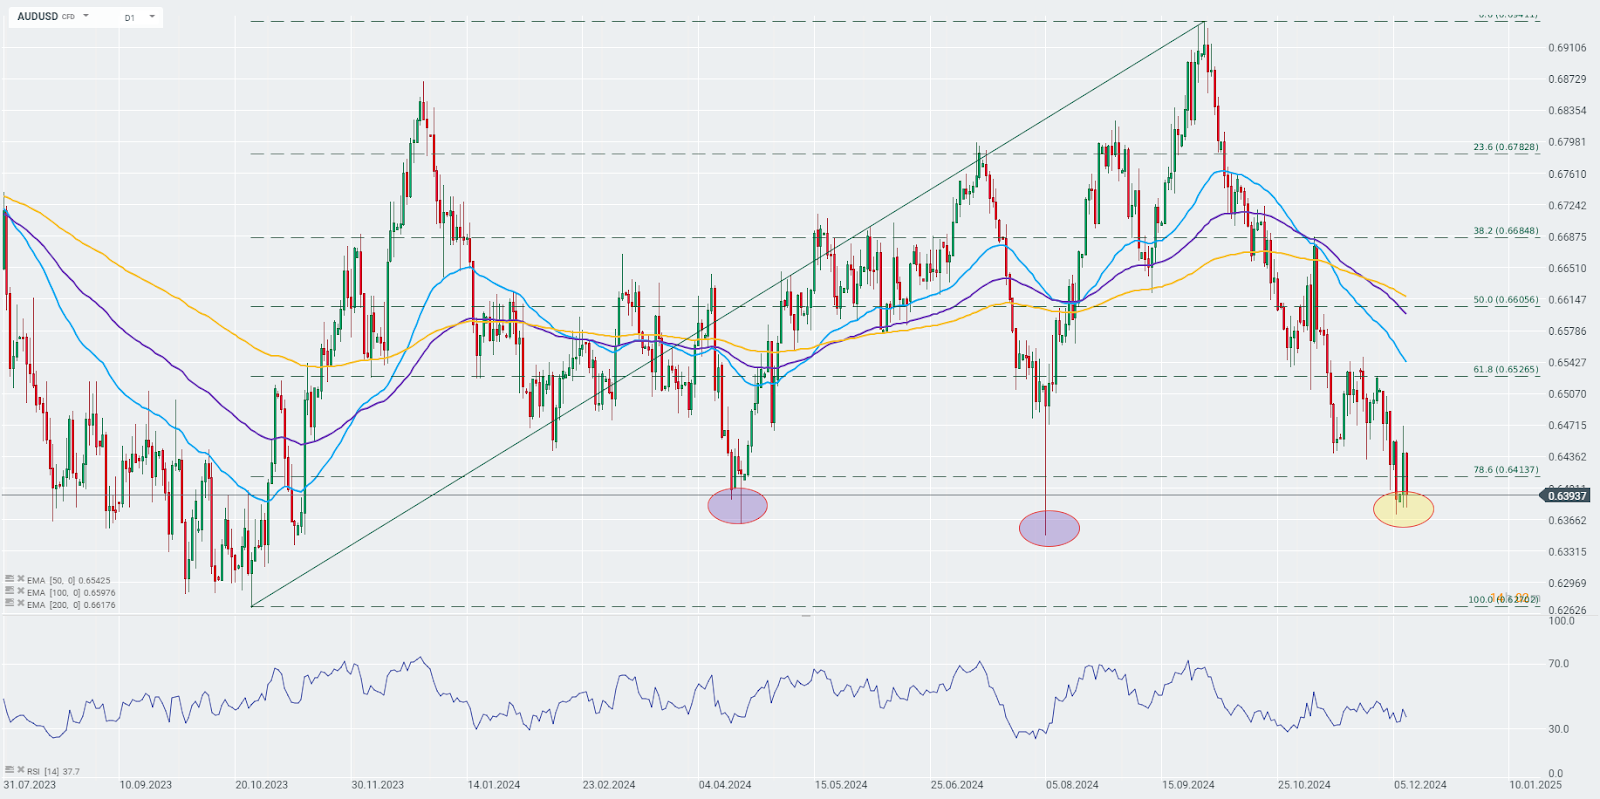Click the 23.6 Fibonacci level label

point(1506,147)
